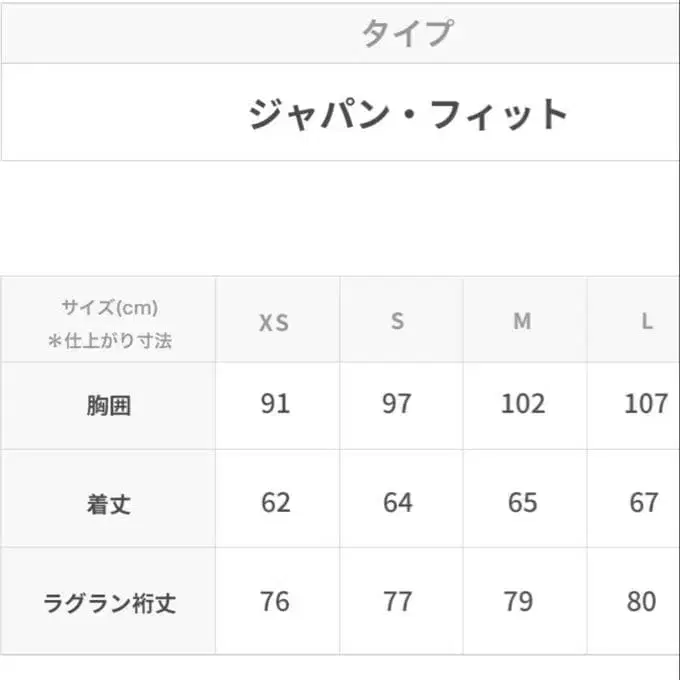Viewport: 680px width, 680px height.
Task: Select the ラグラン裄丈 row label
Action: click(109, 603)
